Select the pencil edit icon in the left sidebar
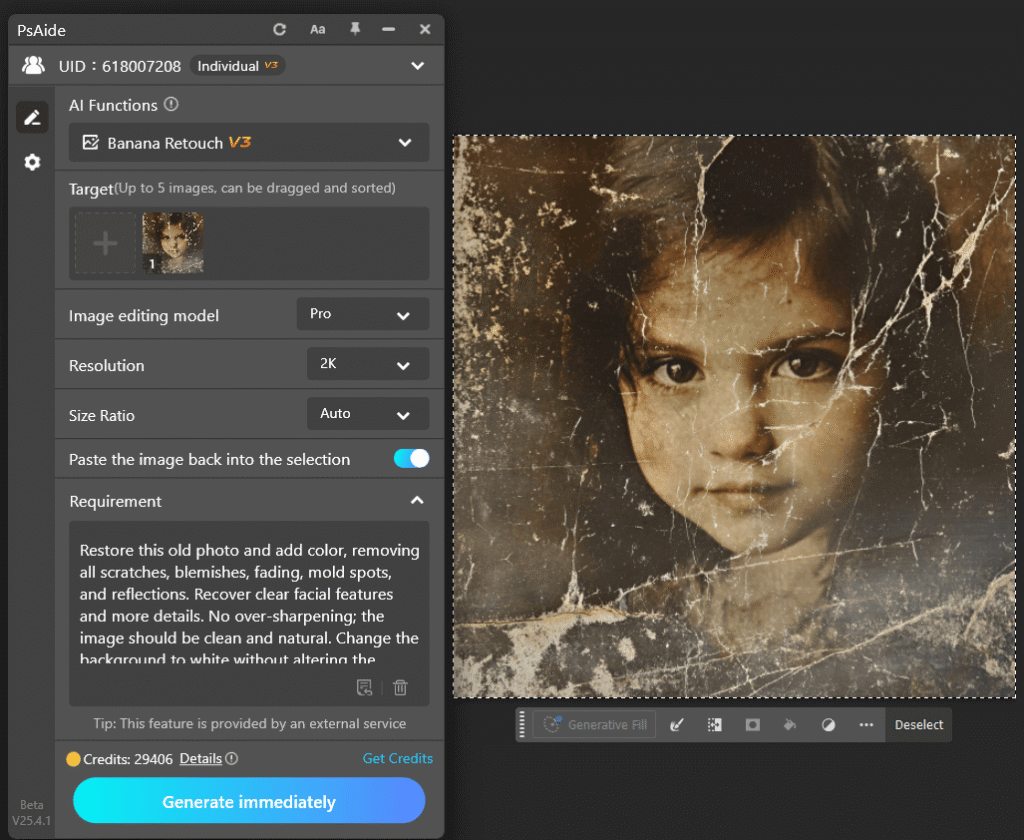The height and width of the screenshot is (840, 1024). 32,117
